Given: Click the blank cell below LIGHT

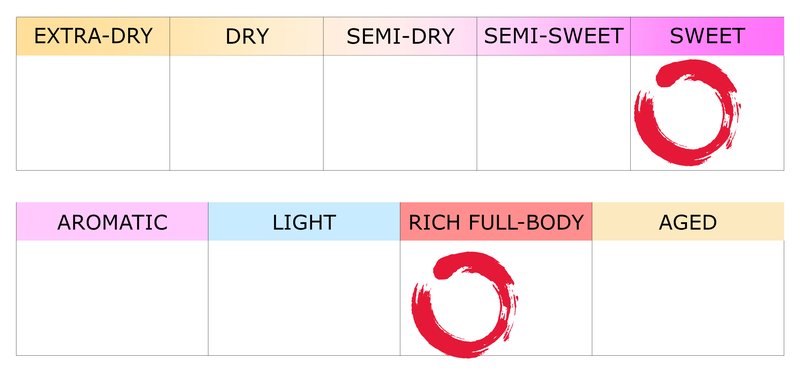Looking at the screenshot, I should [x=304, y=298].
